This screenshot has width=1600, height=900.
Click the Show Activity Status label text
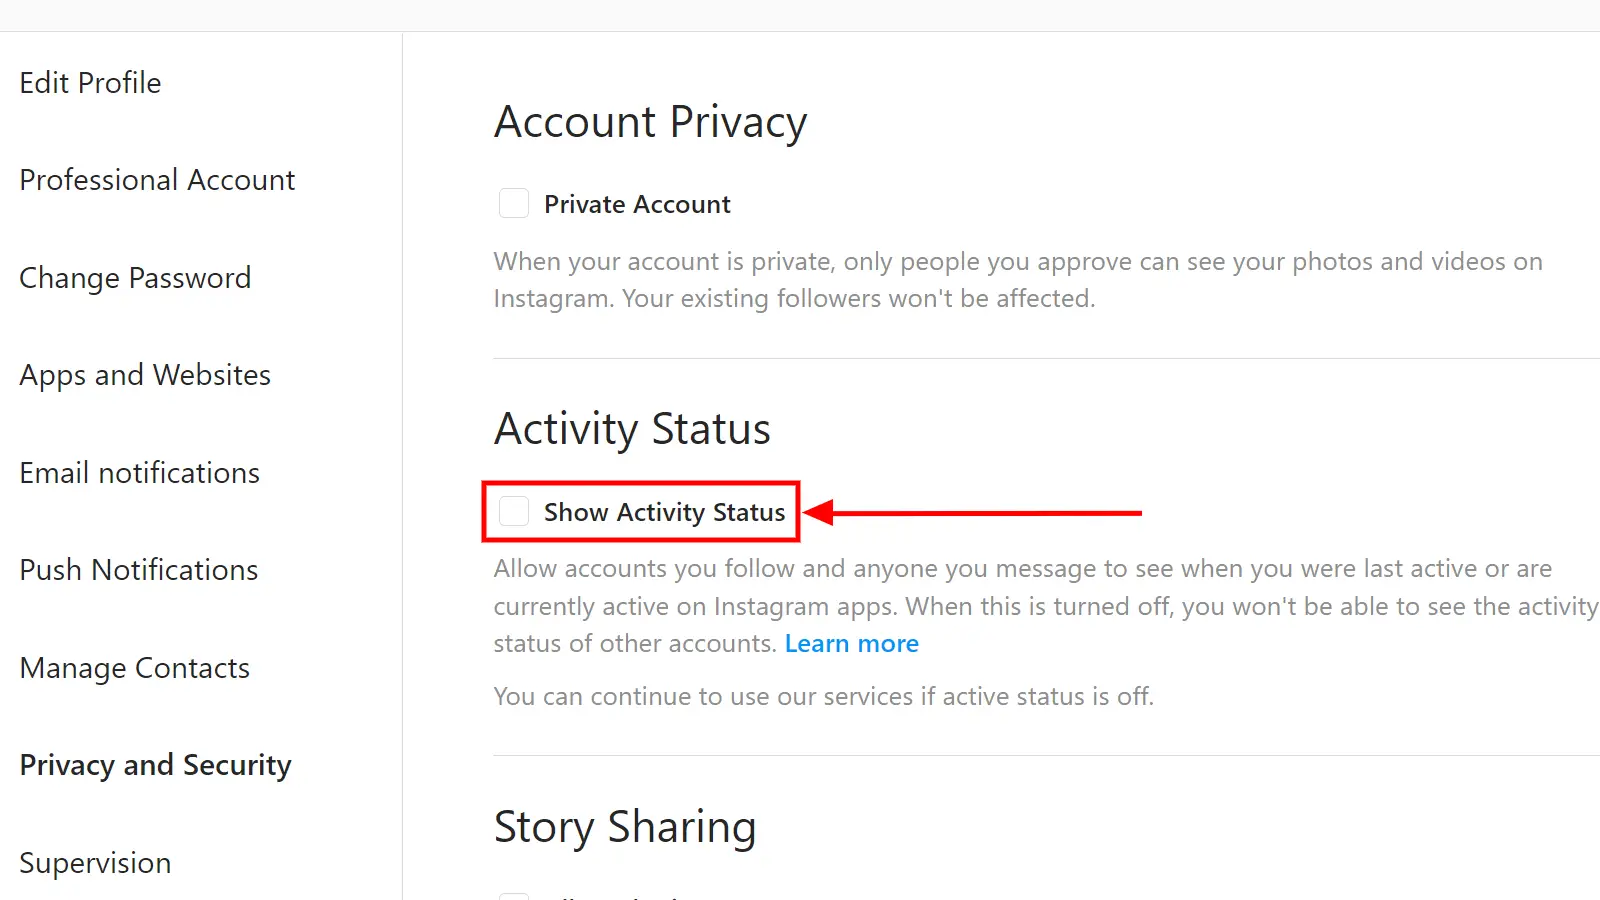tap(664, 513)
